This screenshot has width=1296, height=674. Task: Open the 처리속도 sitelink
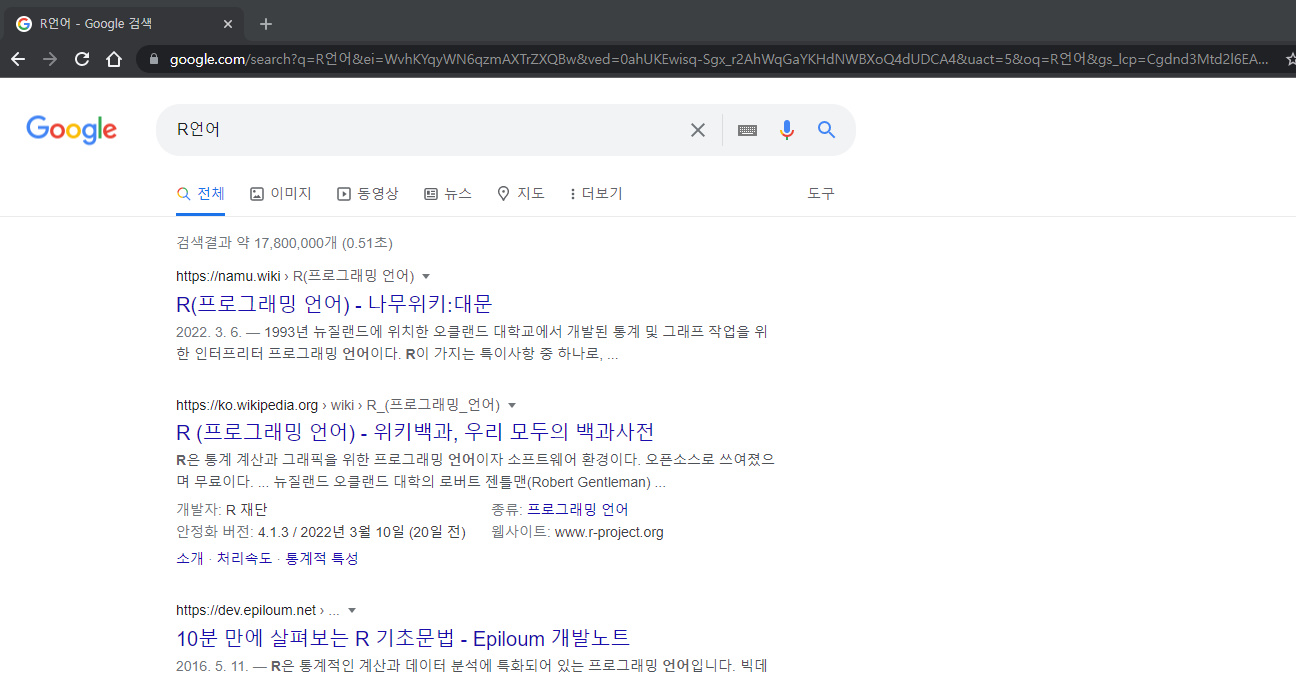pyautogui.click(x=244, y=558)
